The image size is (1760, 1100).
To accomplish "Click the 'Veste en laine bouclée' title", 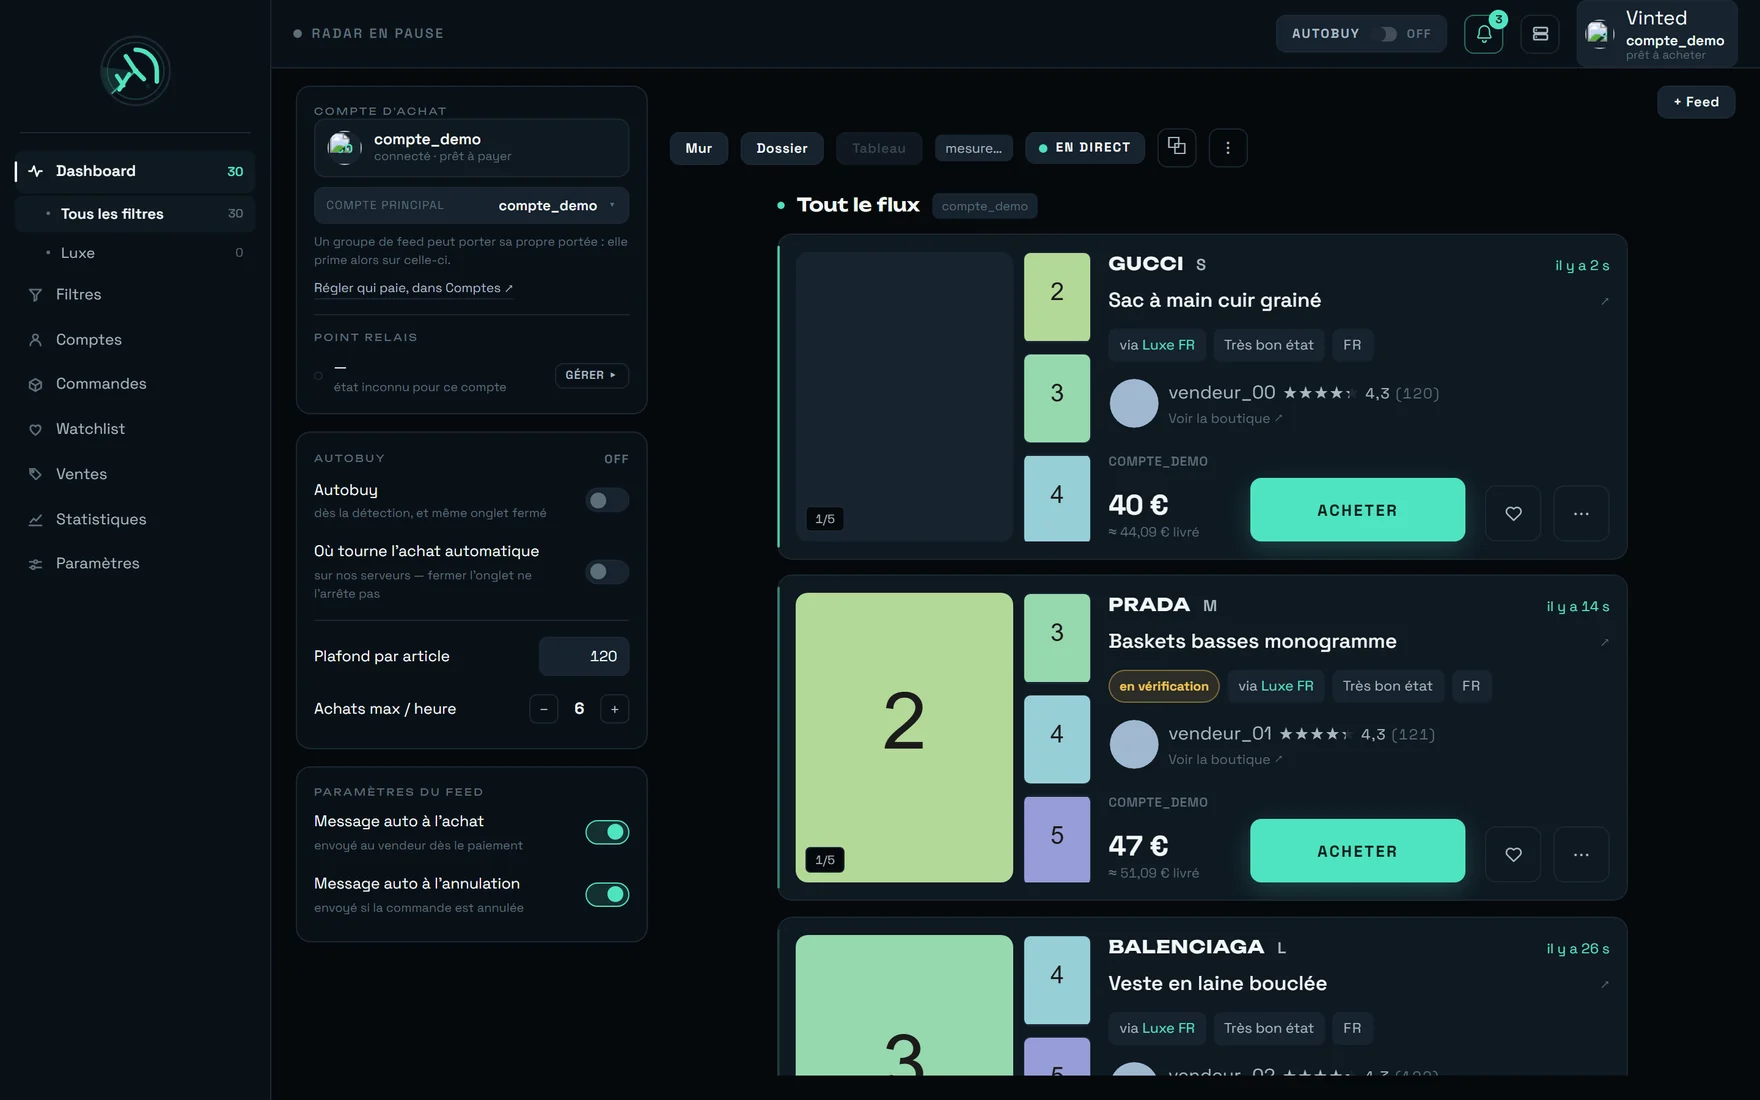I will tap(1217, 983).
